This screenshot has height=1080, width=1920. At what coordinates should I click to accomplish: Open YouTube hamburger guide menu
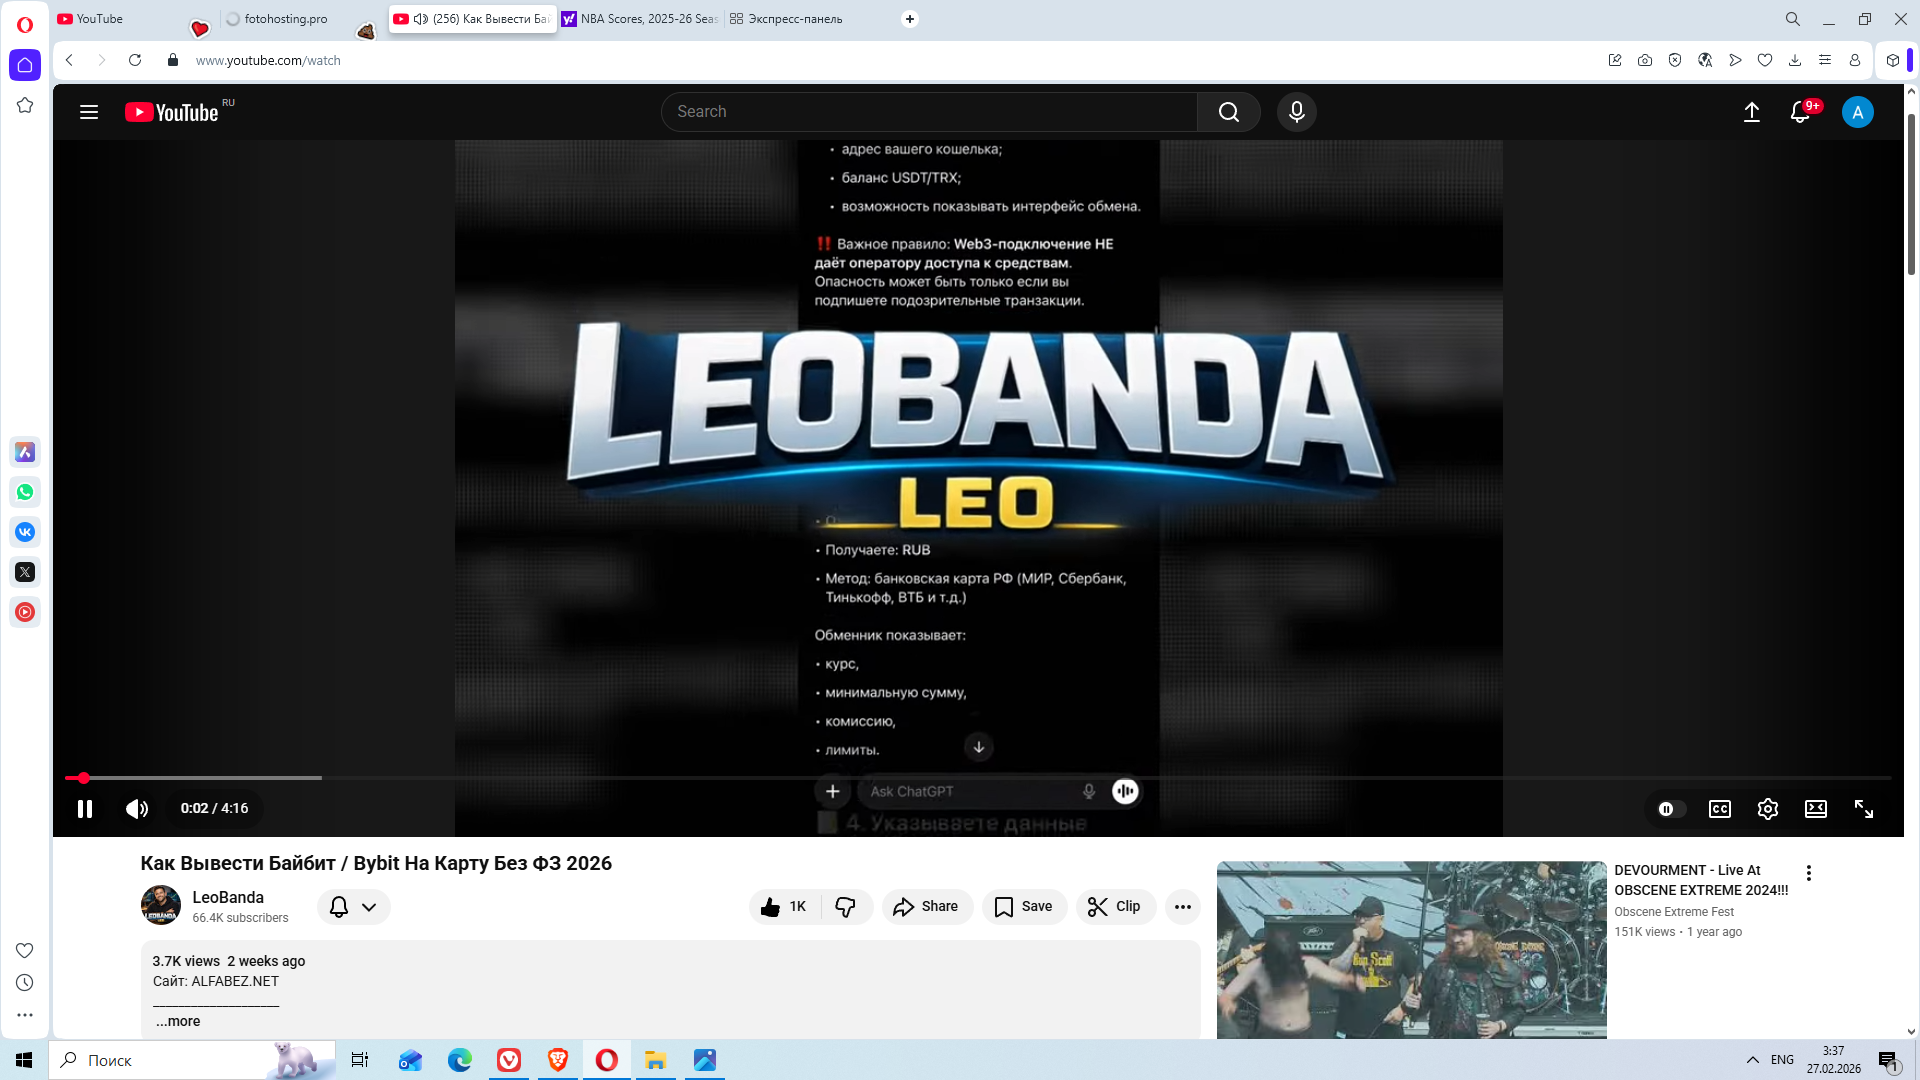(x=89, y=112)
